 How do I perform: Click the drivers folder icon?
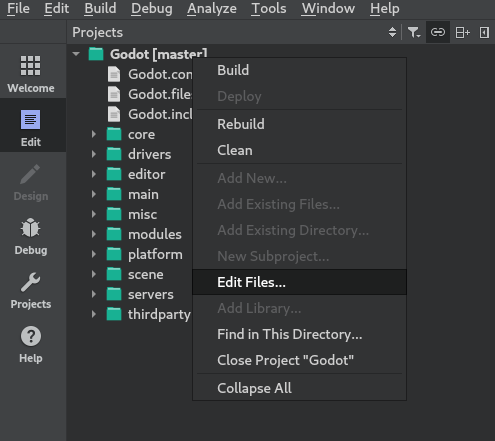coord(114,154)
